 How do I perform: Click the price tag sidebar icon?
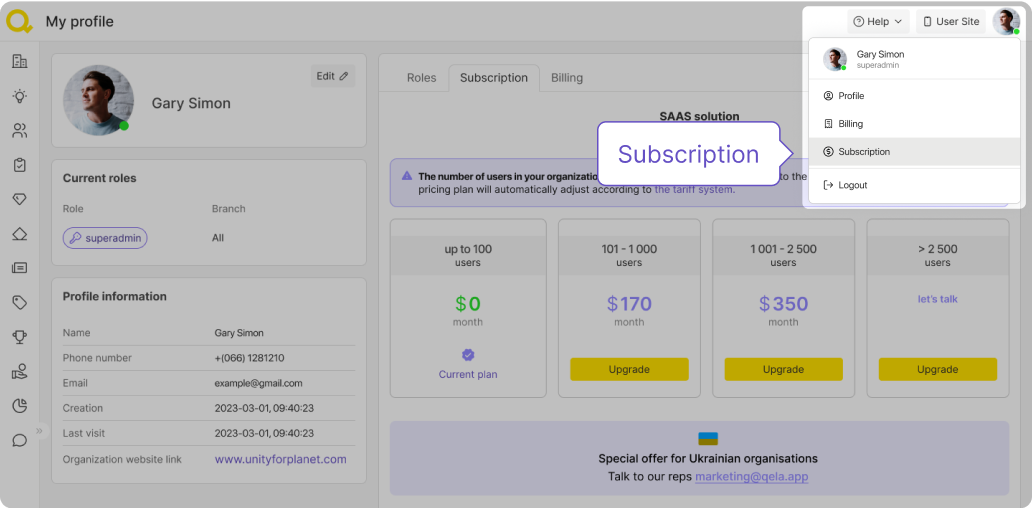pos(19,302)
